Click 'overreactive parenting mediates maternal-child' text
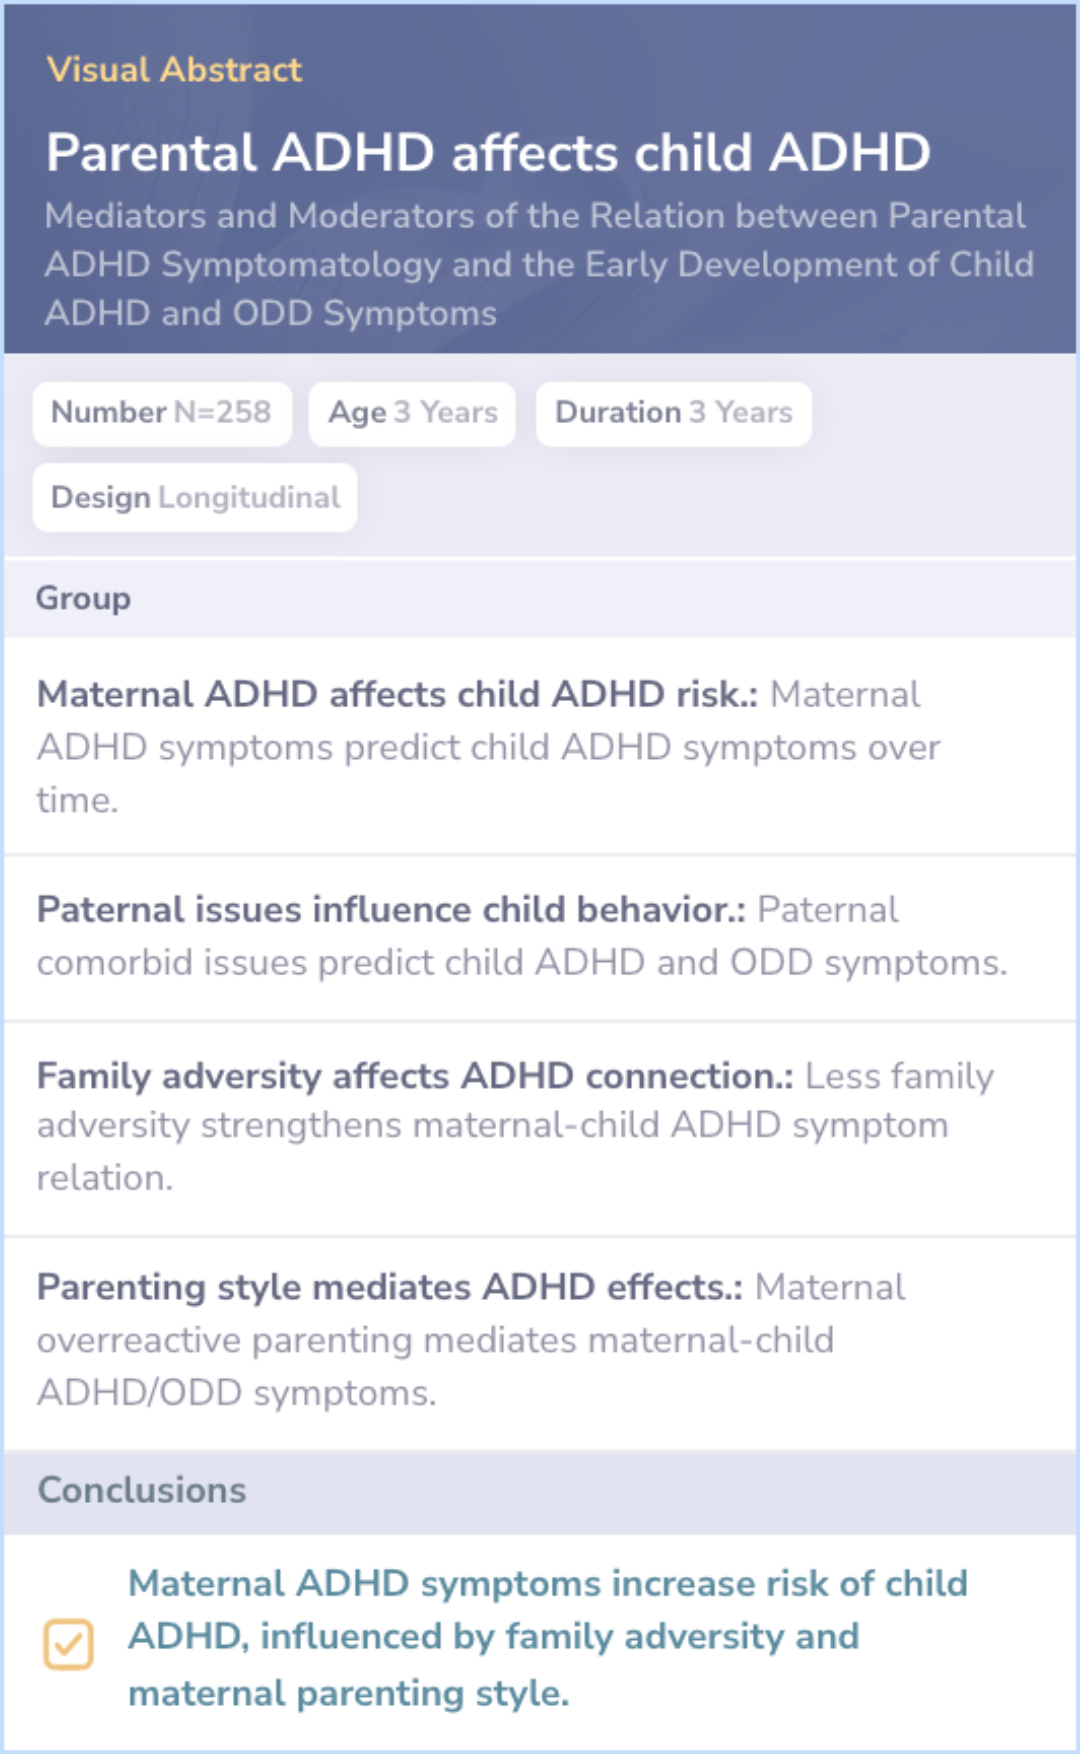The height and width of the screenshot is (1754, 1080). point(435,1340)
